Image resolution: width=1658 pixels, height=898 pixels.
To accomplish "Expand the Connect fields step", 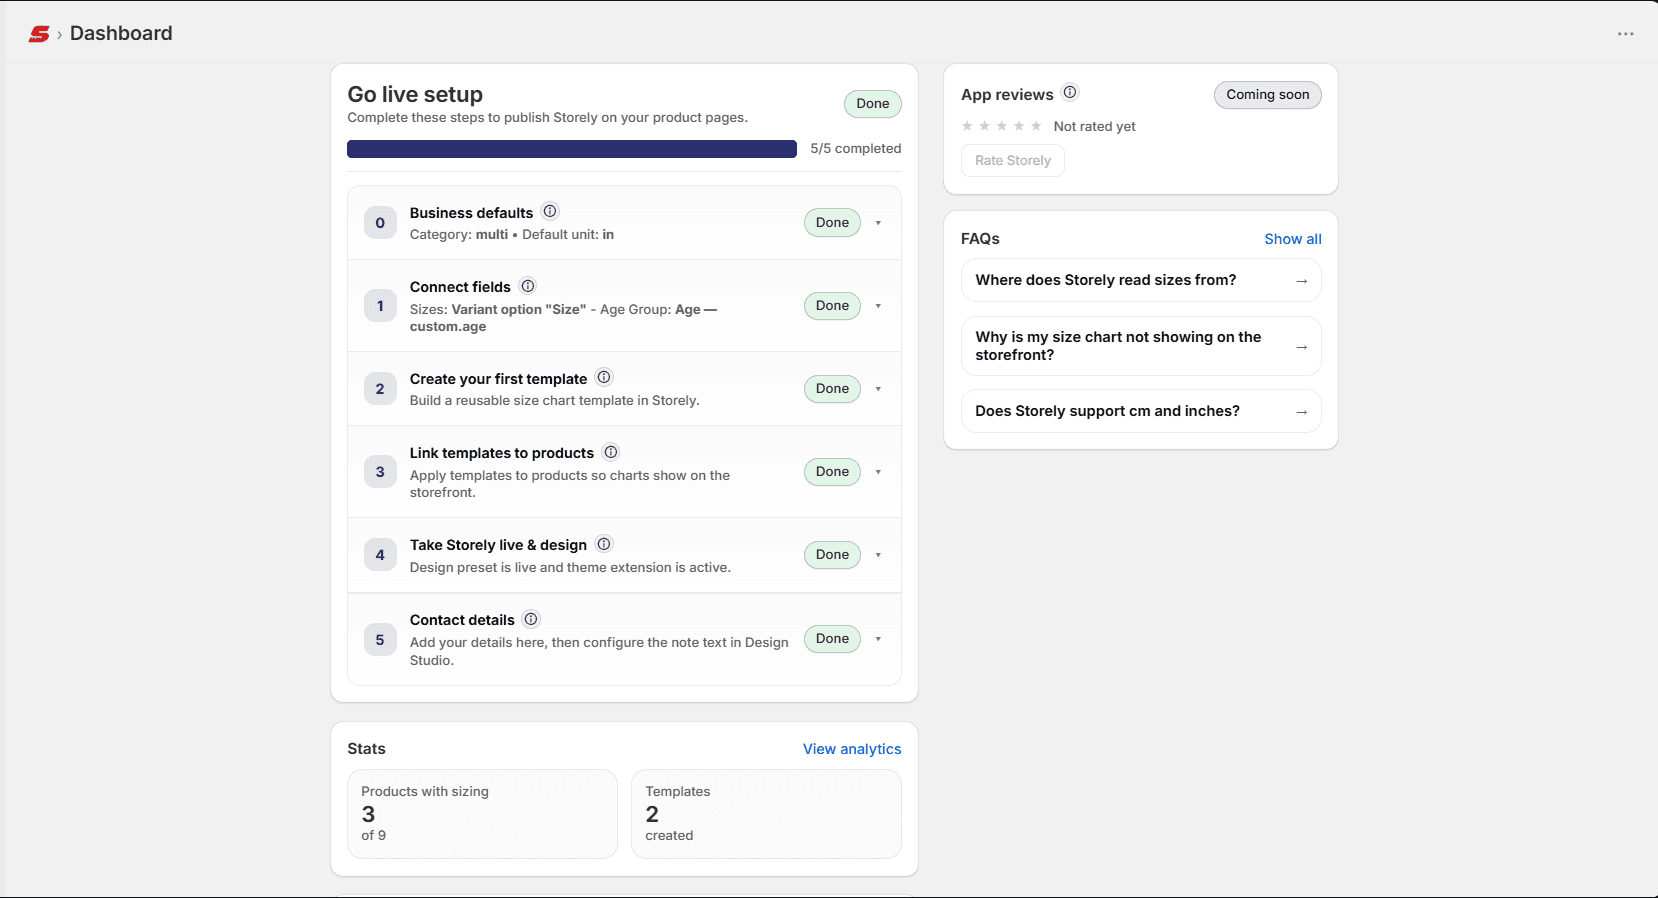I will 878,306.
